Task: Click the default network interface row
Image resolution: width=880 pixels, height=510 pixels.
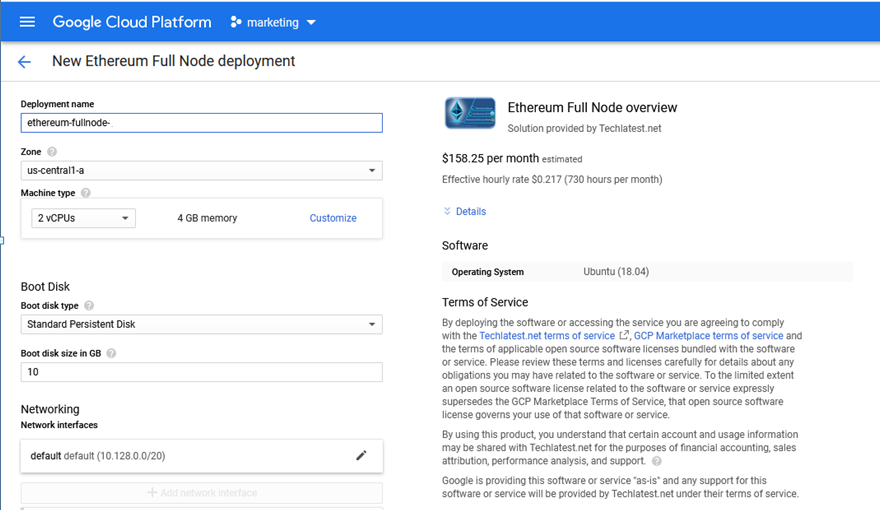Action: click(x=201, y=456)
